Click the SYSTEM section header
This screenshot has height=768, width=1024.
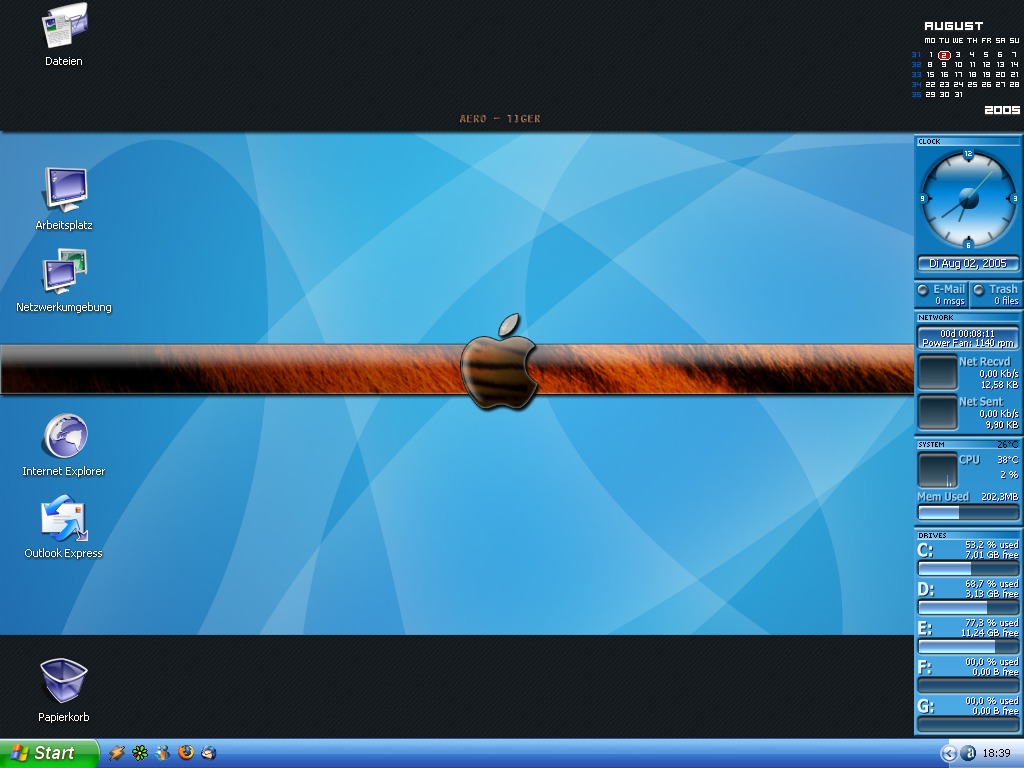[x=931, y=445]
